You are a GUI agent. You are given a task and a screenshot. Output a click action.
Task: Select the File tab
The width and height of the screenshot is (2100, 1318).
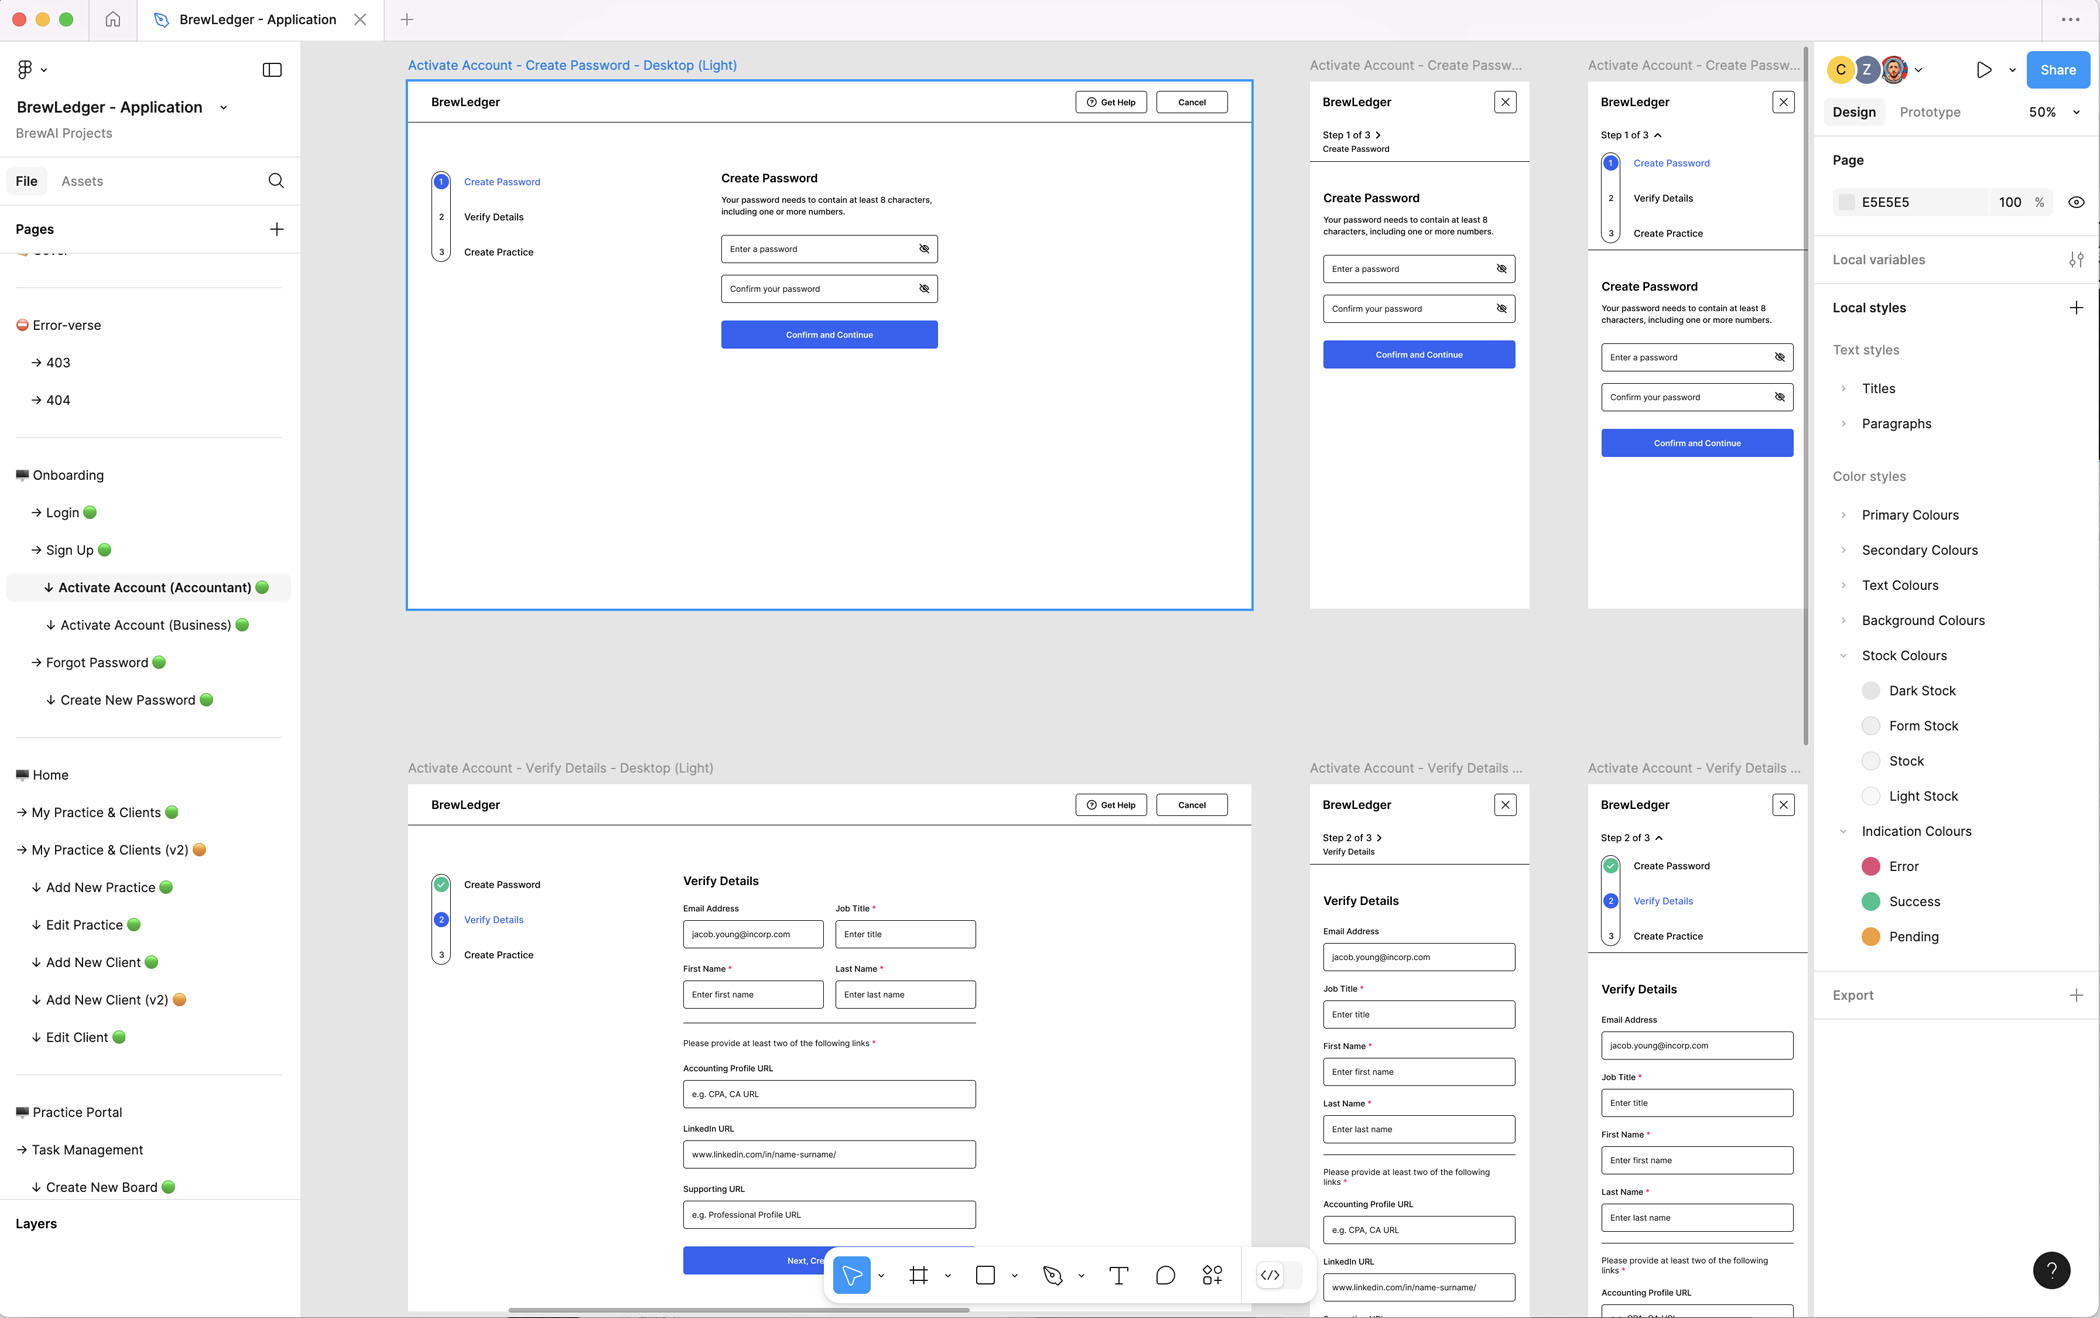tap(27, 181)
